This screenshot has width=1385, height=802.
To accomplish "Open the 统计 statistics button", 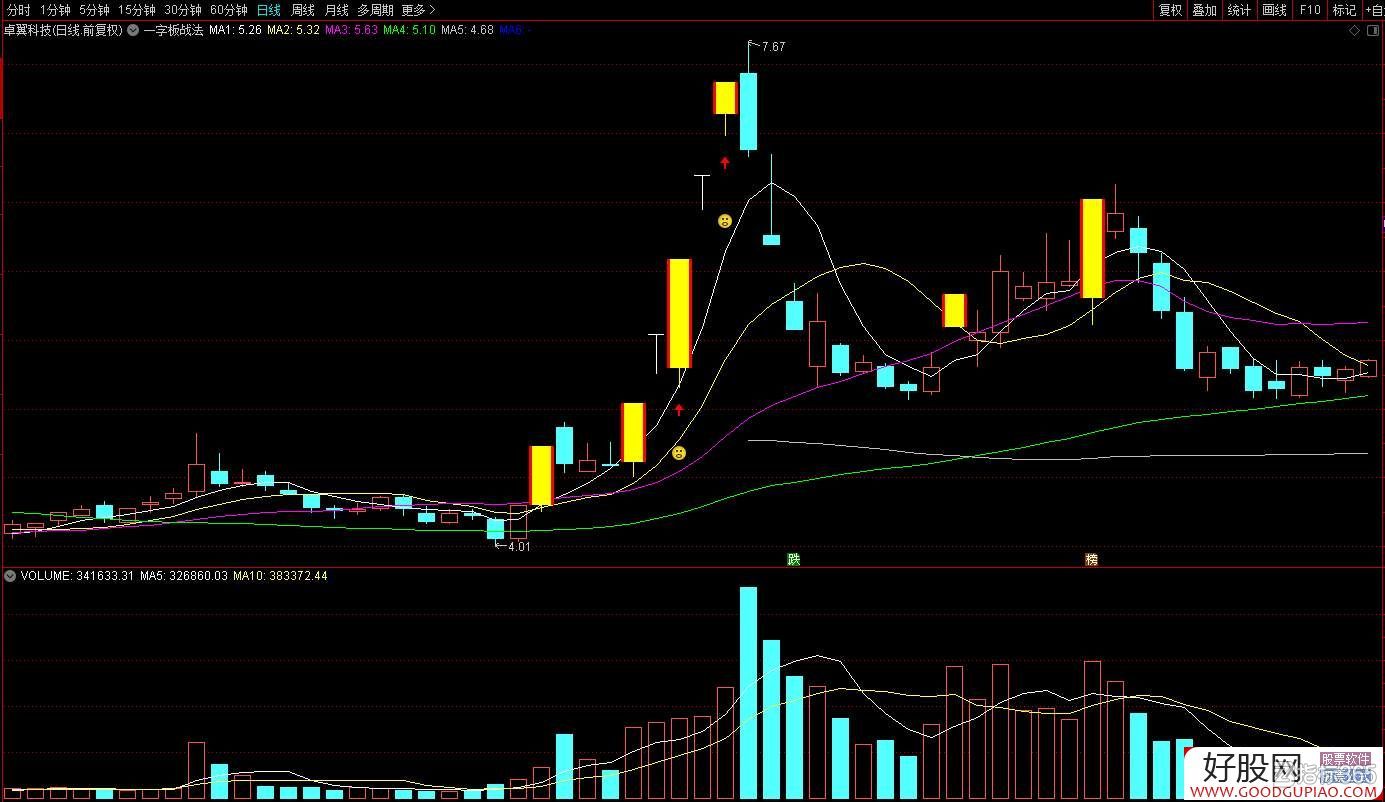I will click(1239, 10).
